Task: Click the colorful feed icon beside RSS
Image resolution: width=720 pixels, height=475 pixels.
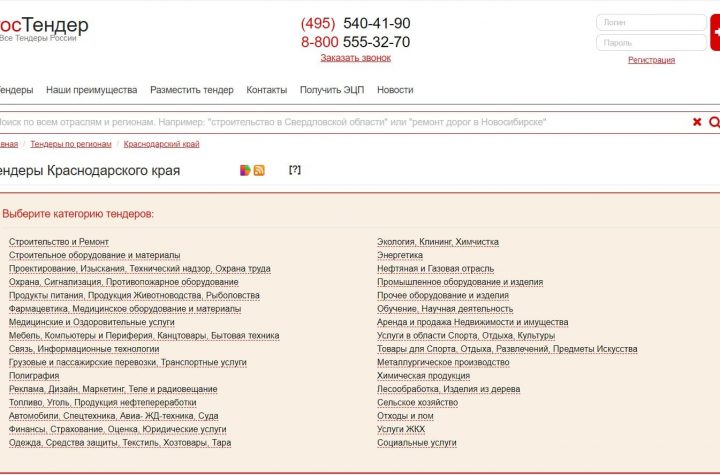Action: pyautogui.click(x=245, y=171)
